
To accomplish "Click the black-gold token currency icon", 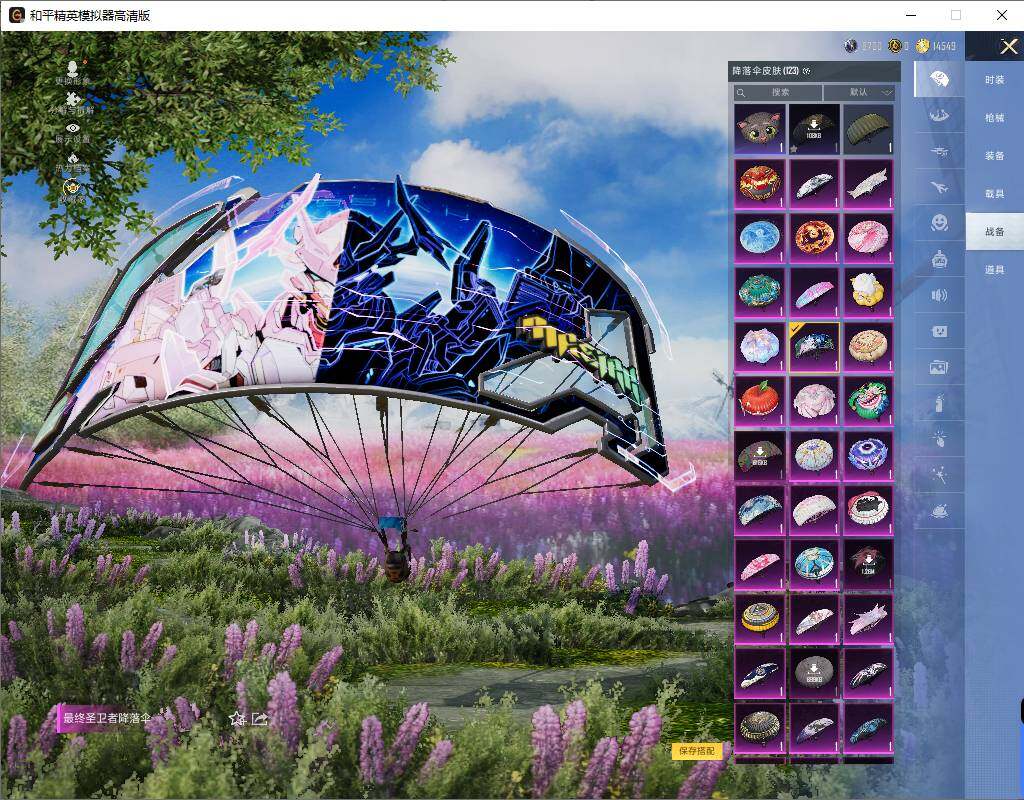I will pos(895,46).
